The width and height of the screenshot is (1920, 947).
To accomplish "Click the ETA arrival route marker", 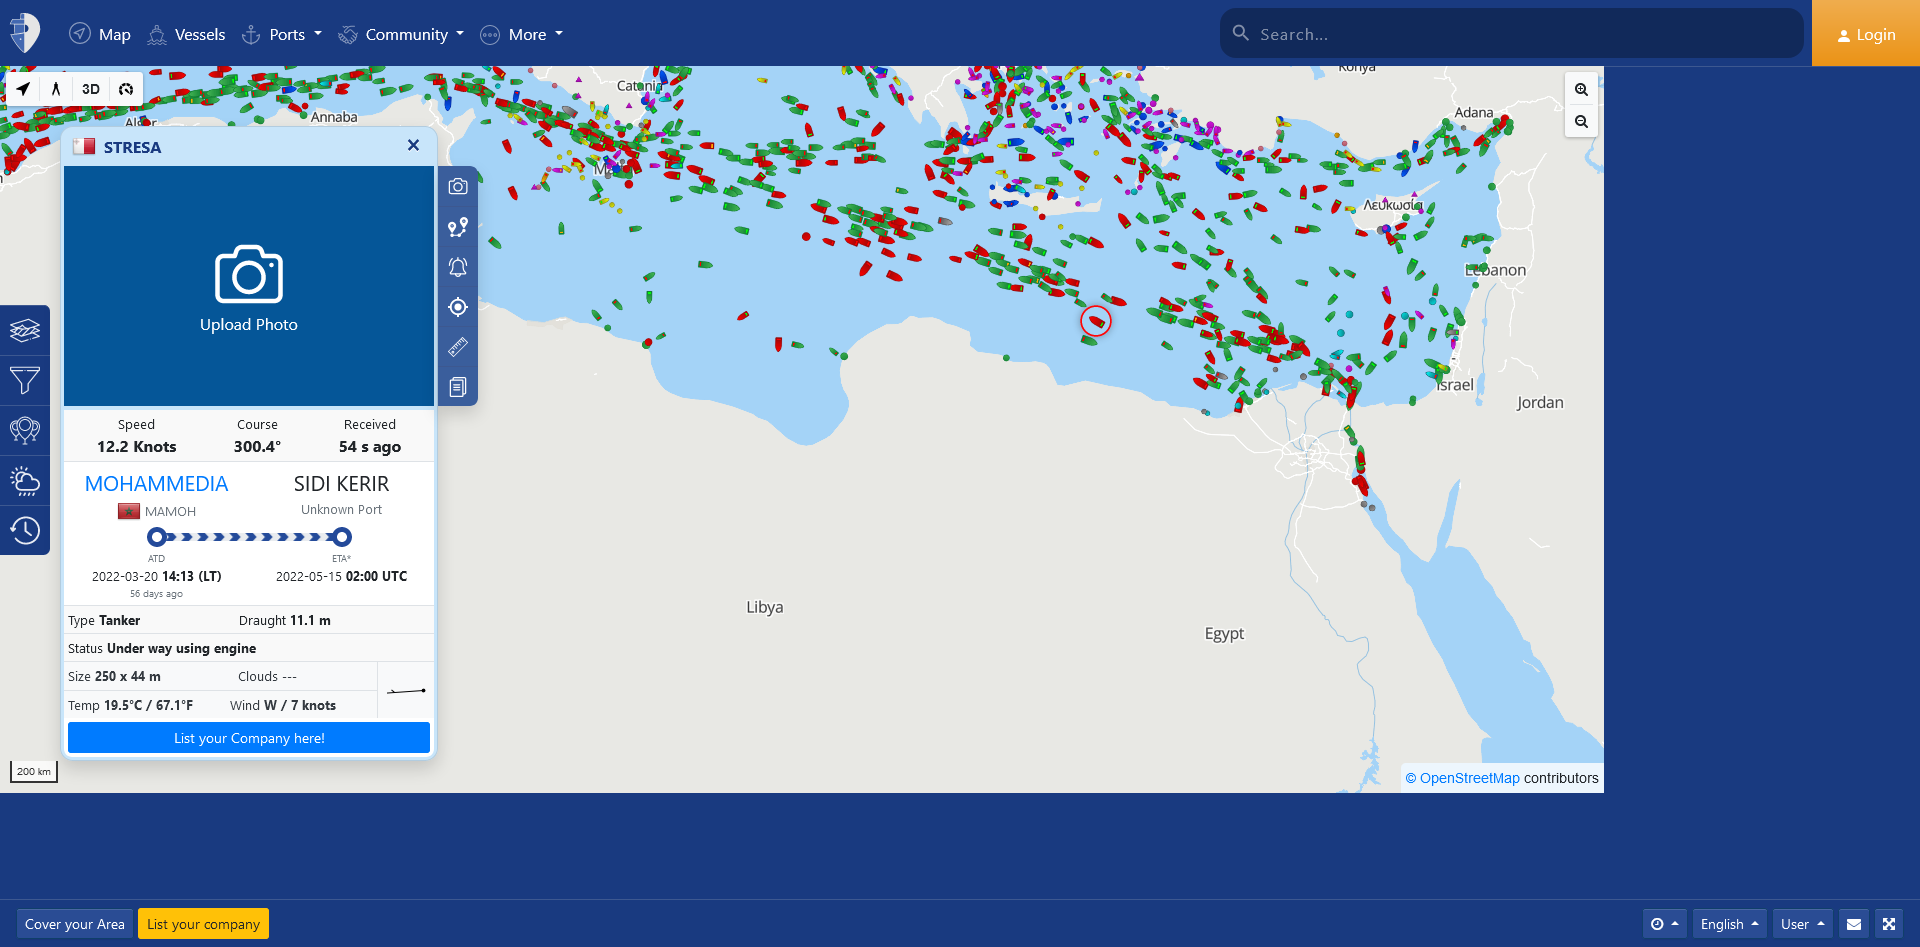I will (342, 537).
